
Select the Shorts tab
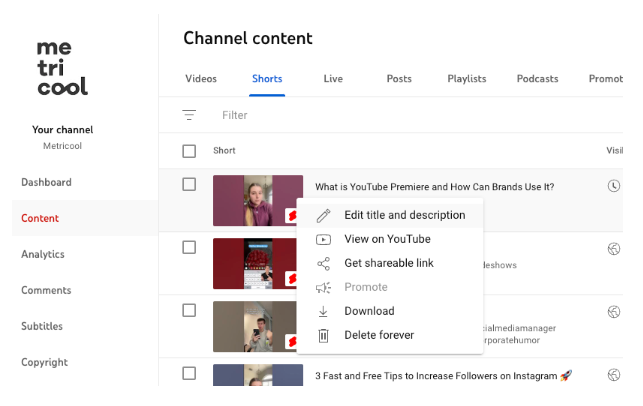click(267, 79)
